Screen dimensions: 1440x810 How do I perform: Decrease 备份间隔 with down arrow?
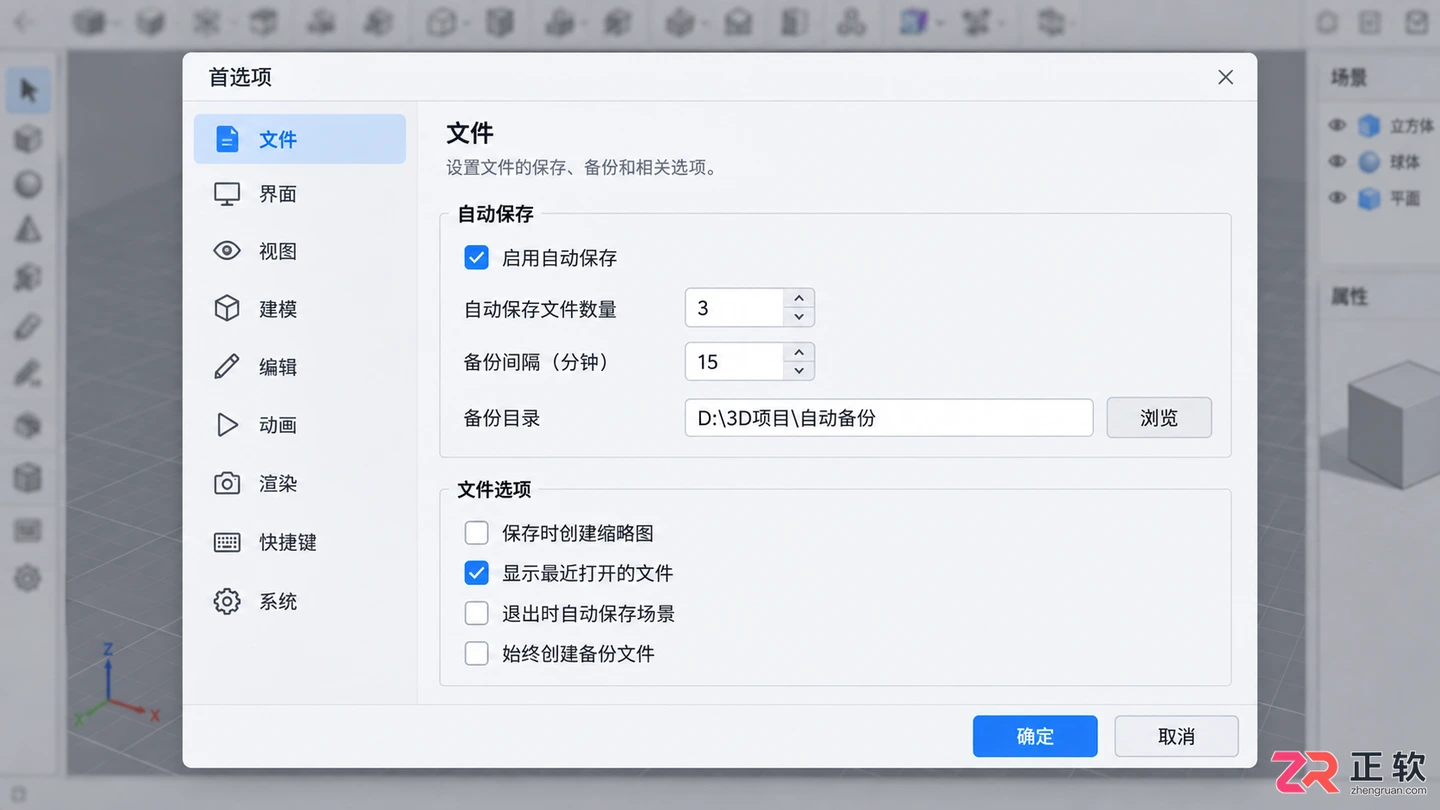point(798,371)
